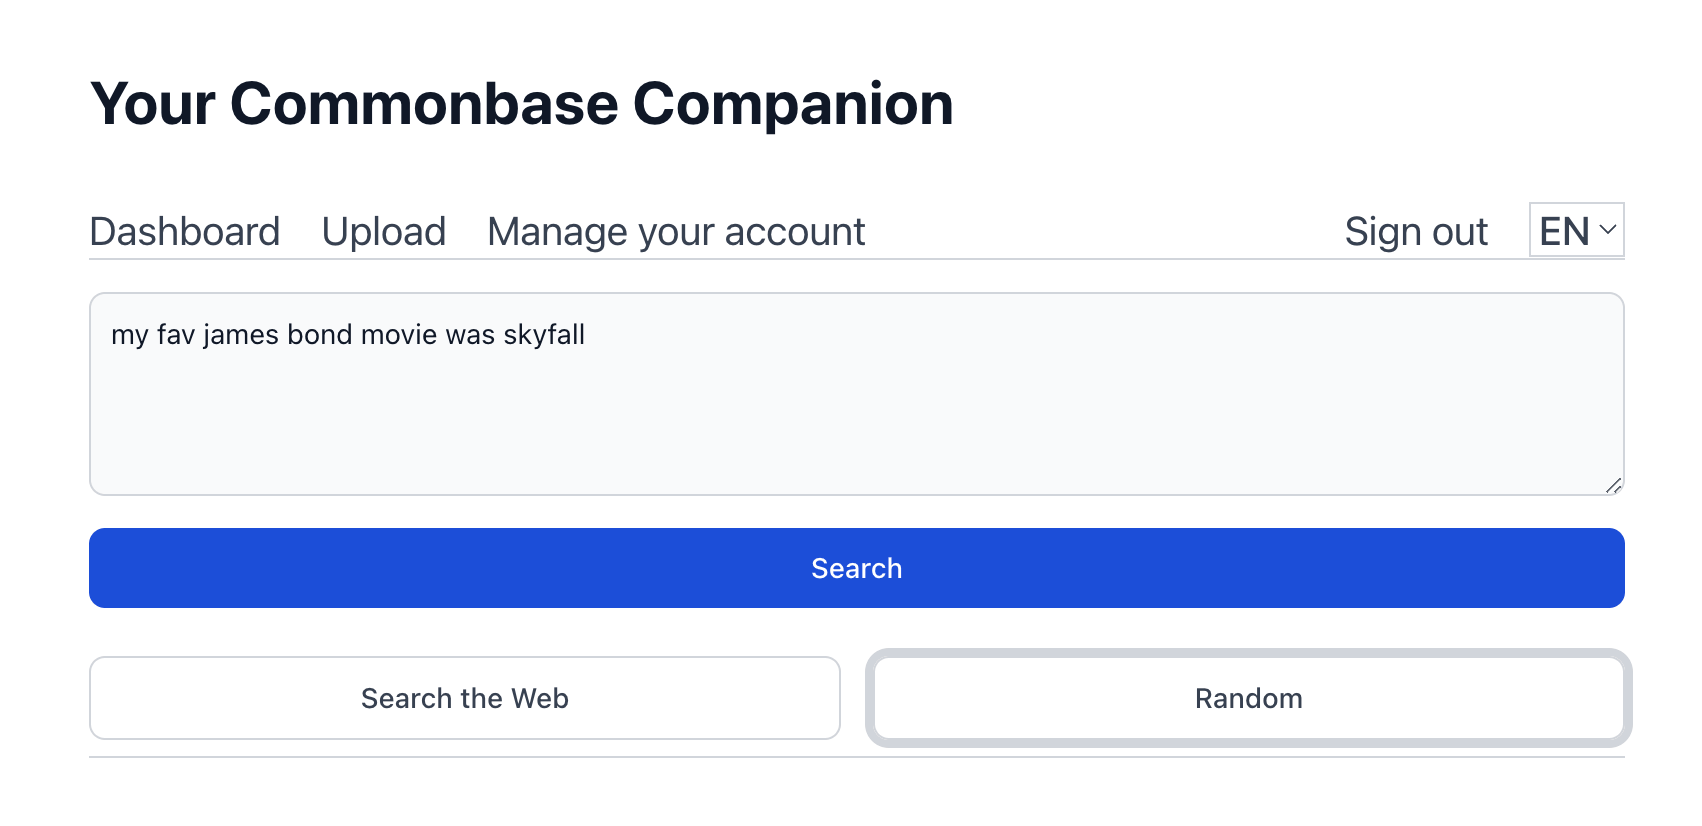Place cursor on the word skyfall
Screen dimensions: 1702x826
click(x=544, y=335)
